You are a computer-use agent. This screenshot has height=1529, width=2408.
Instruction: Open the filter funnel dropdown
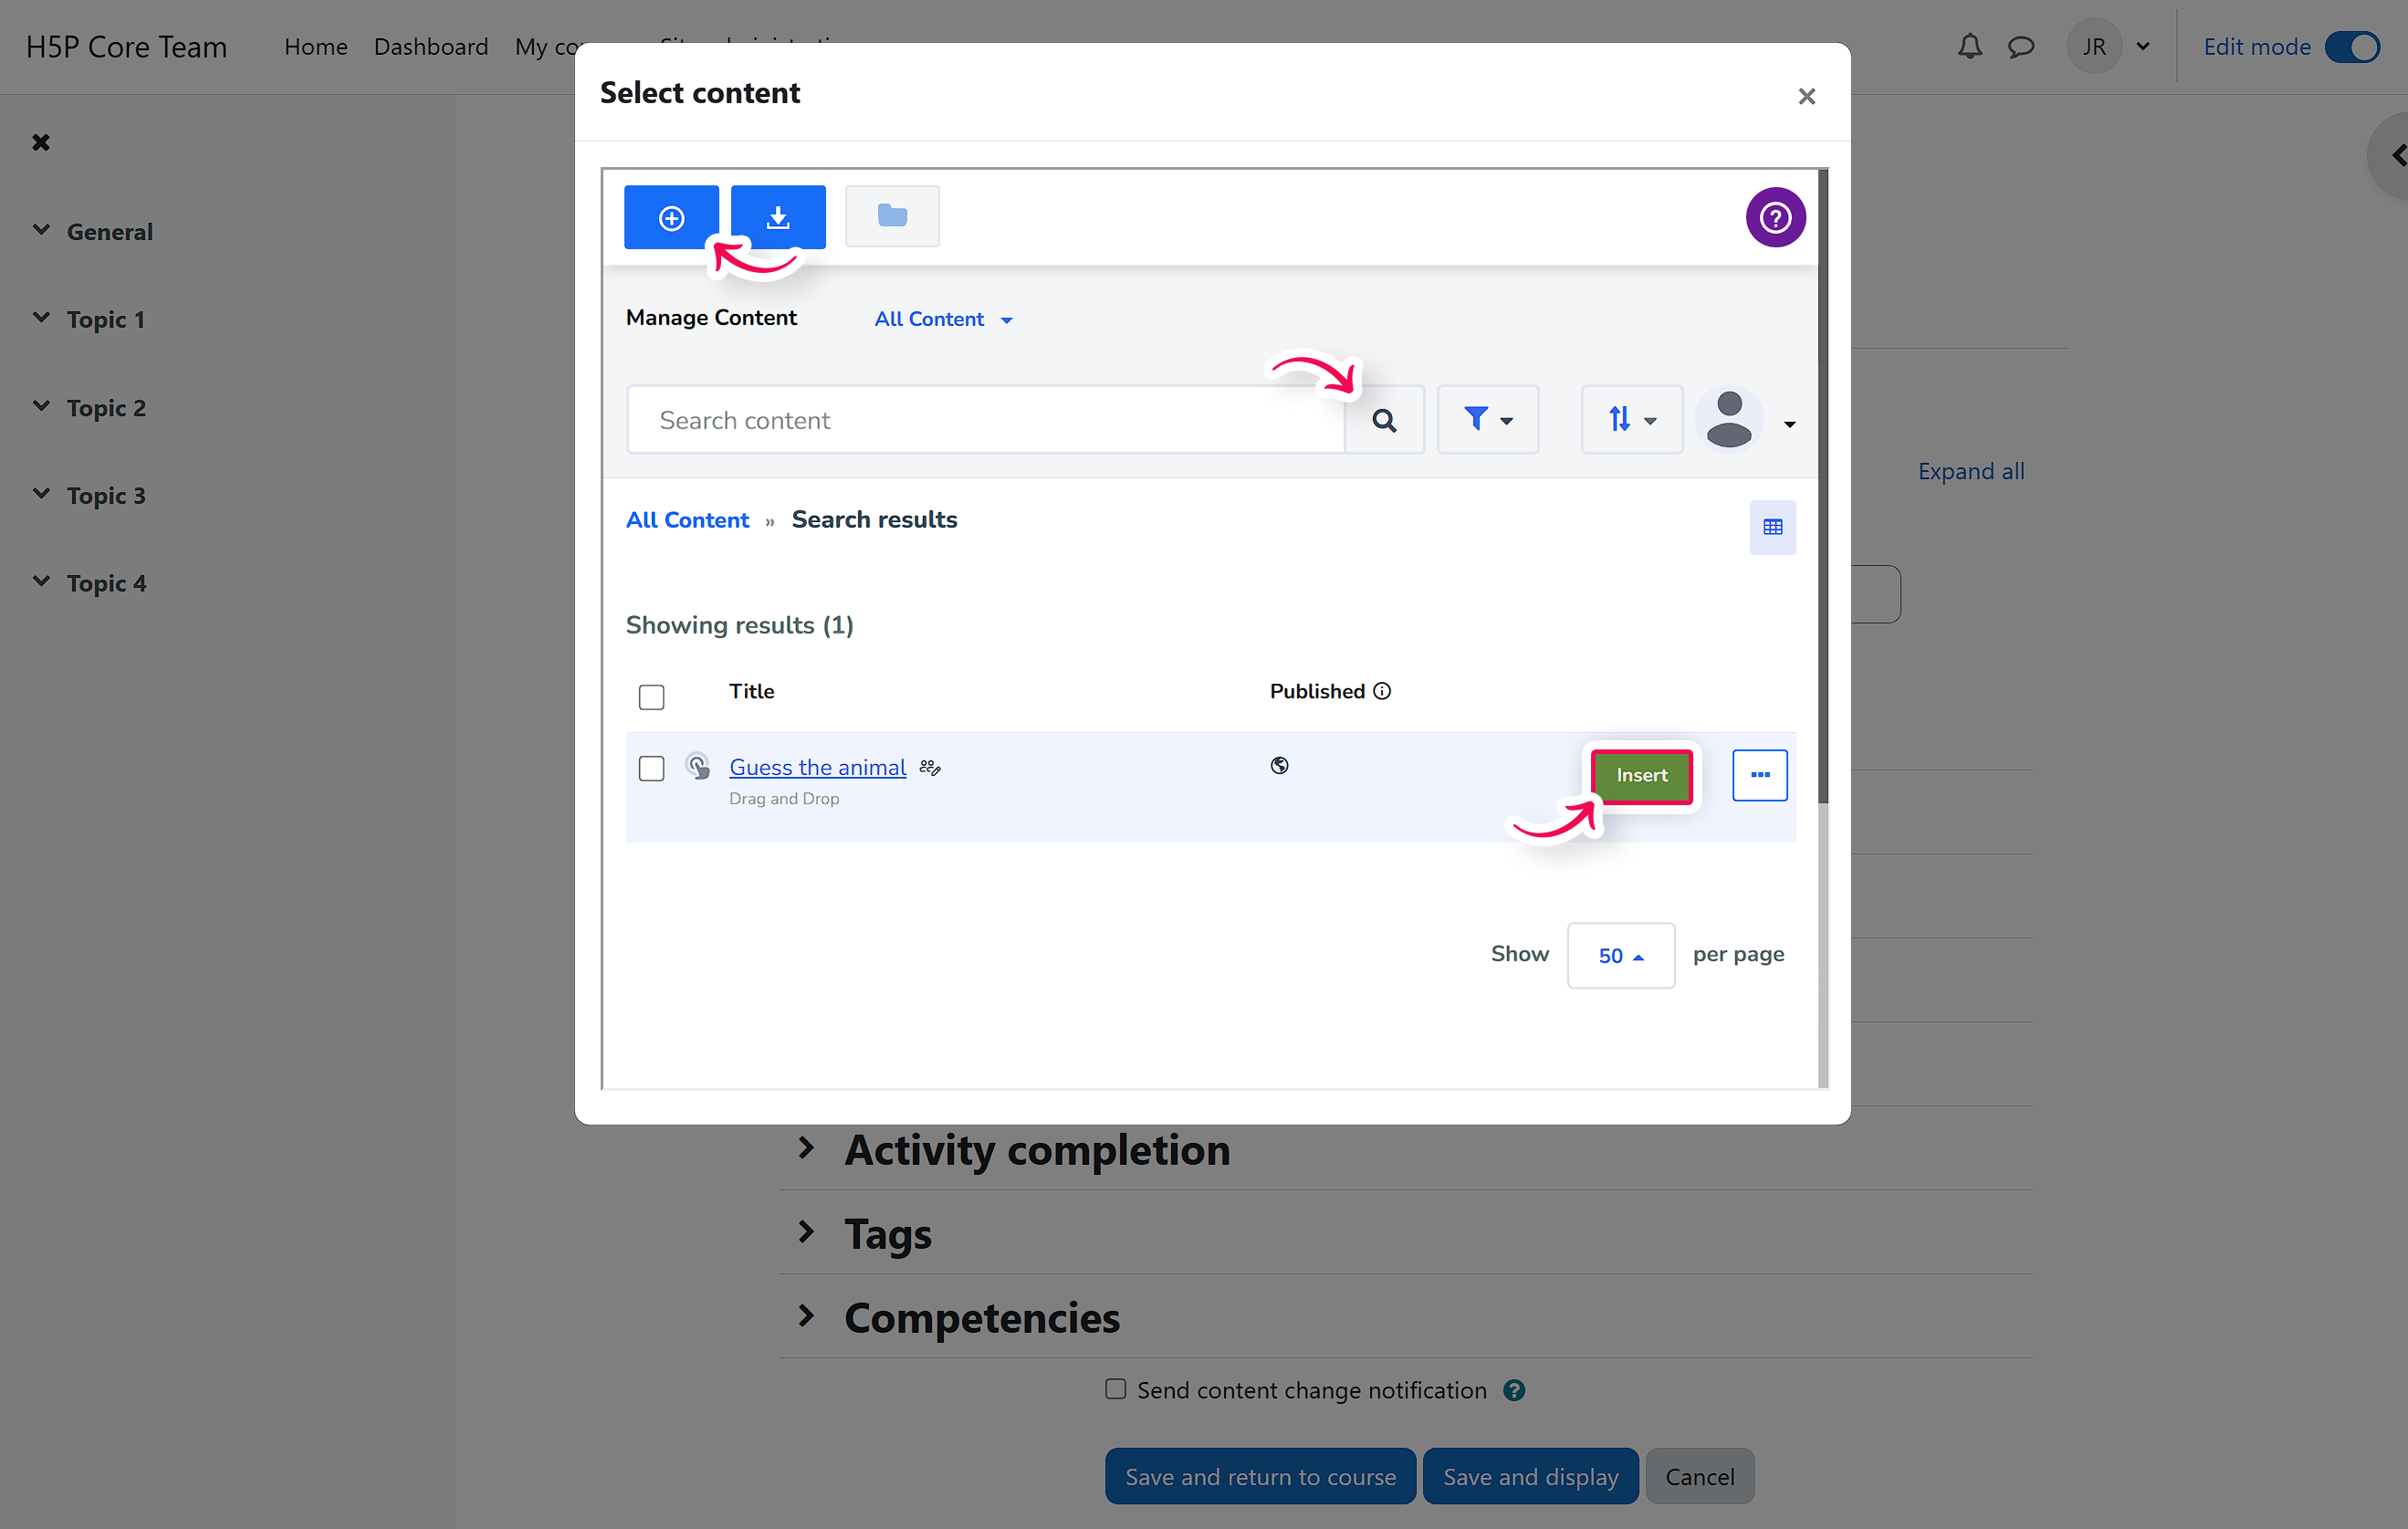(1486, 419)
